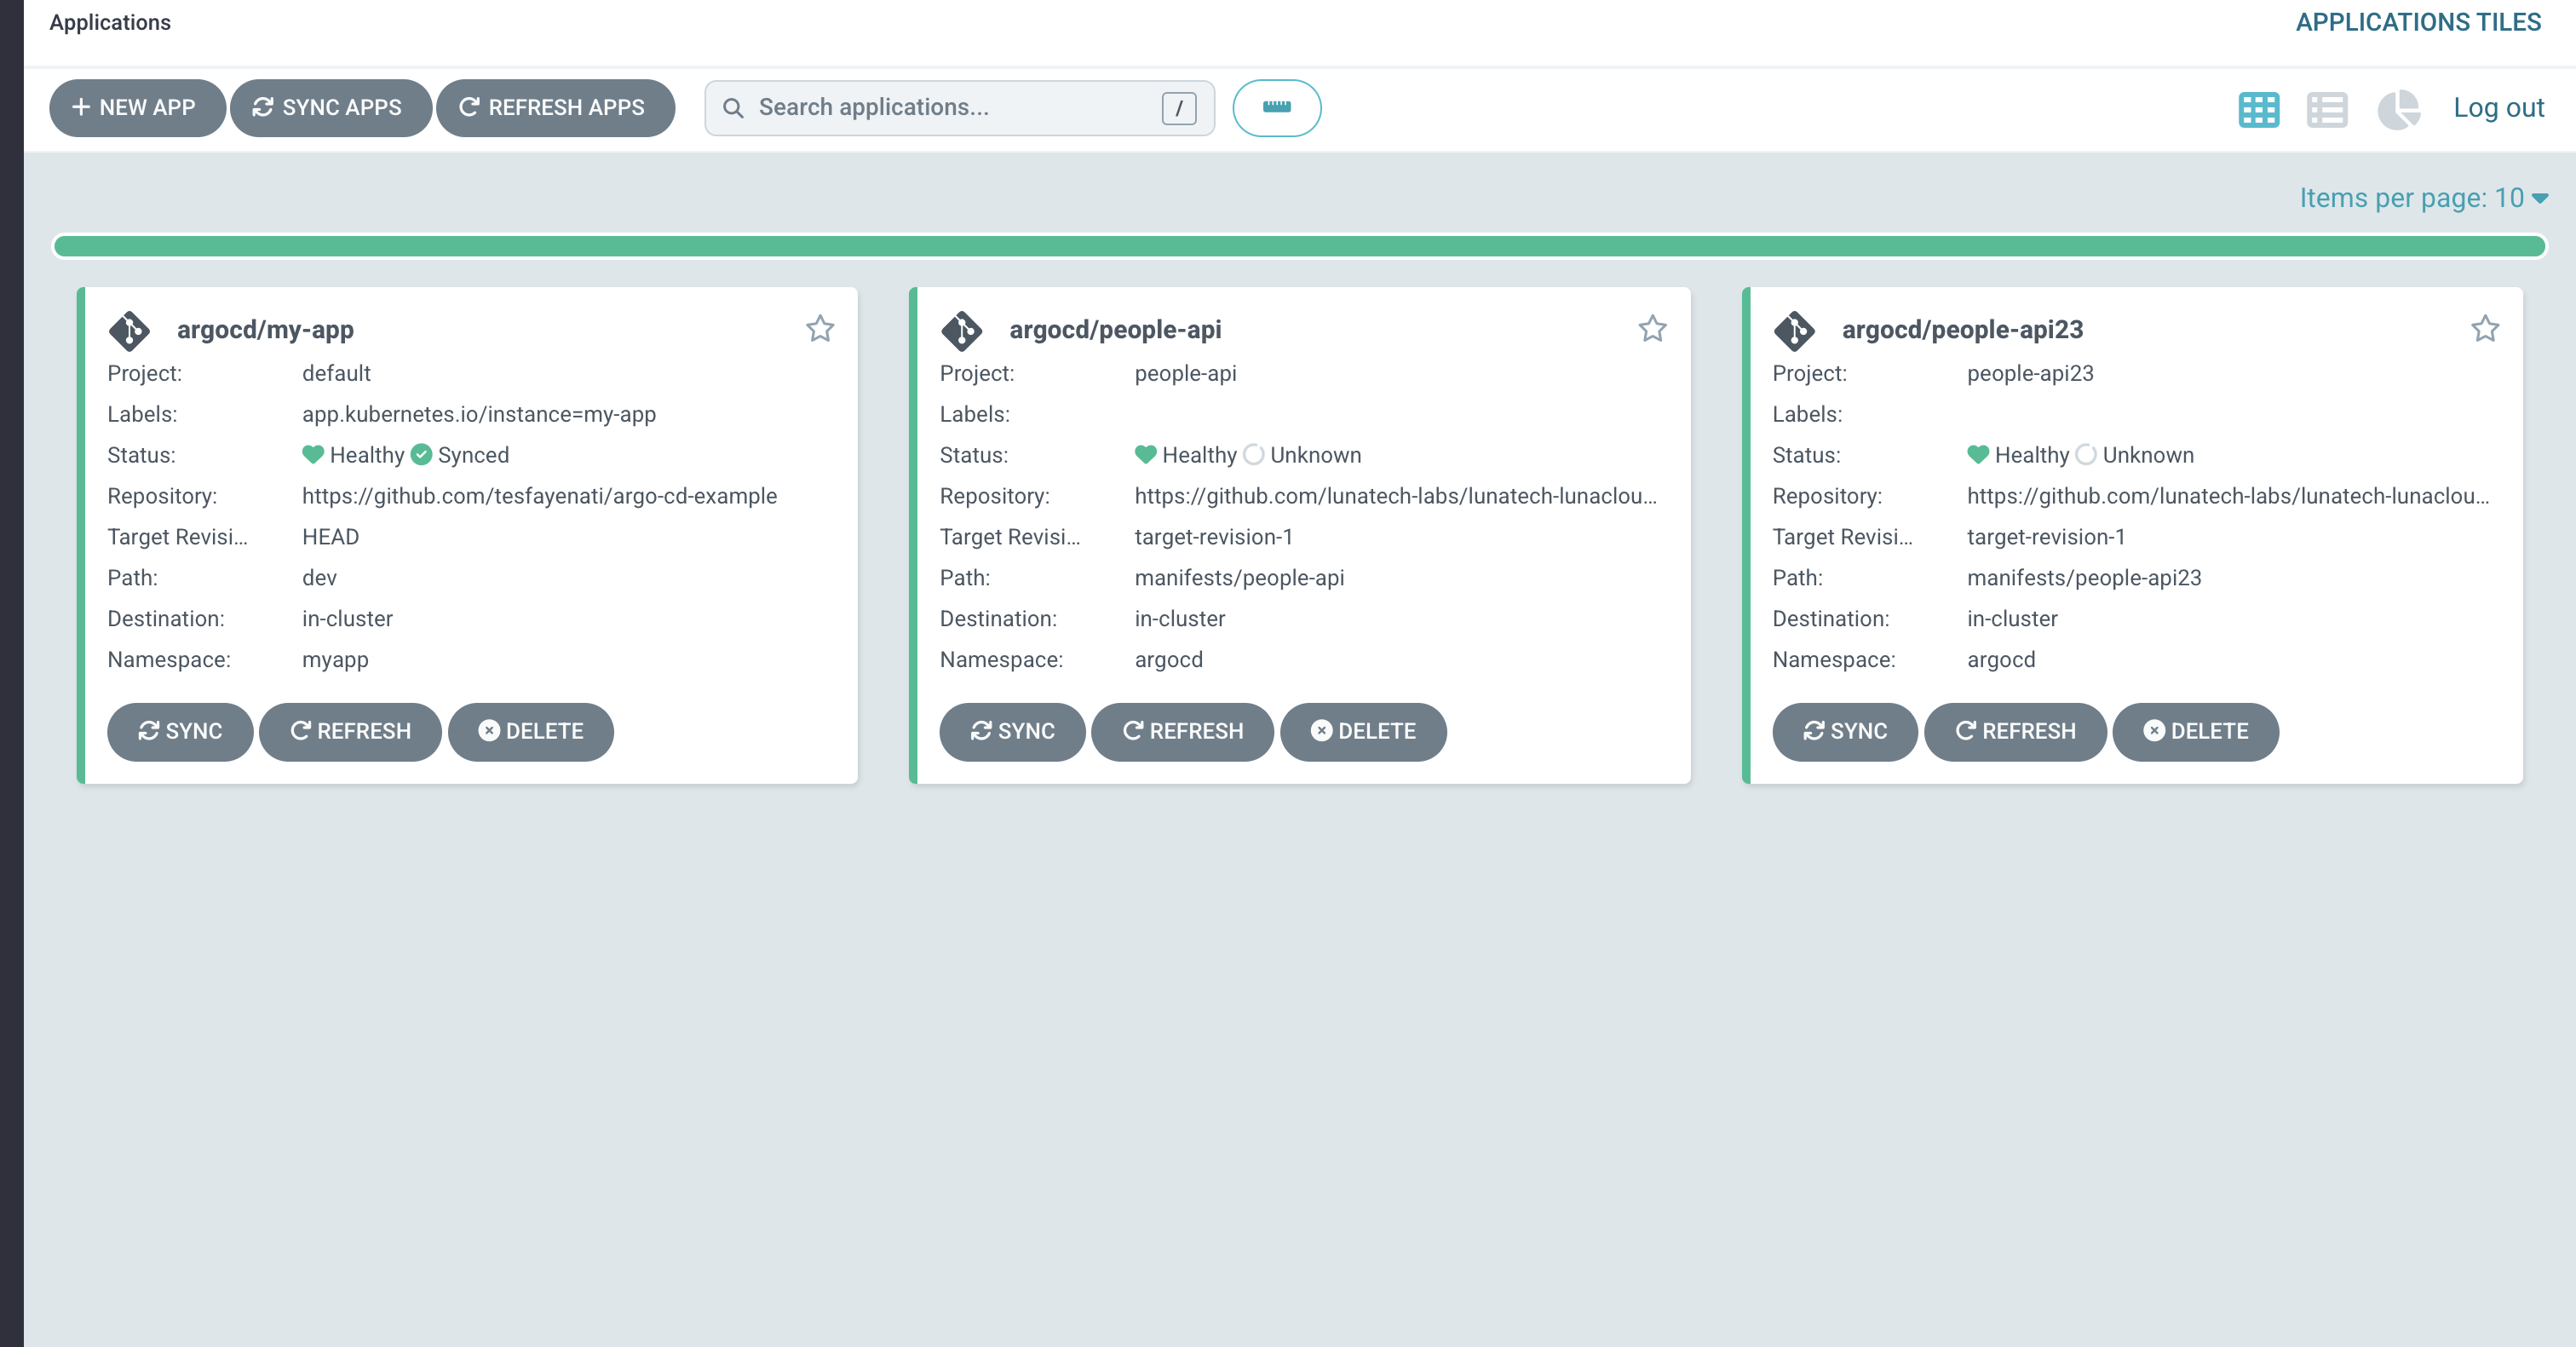Click the git icon on argocd/people-api23 tile
The image size is (2576, 1347).
(x=1794, y=330)
